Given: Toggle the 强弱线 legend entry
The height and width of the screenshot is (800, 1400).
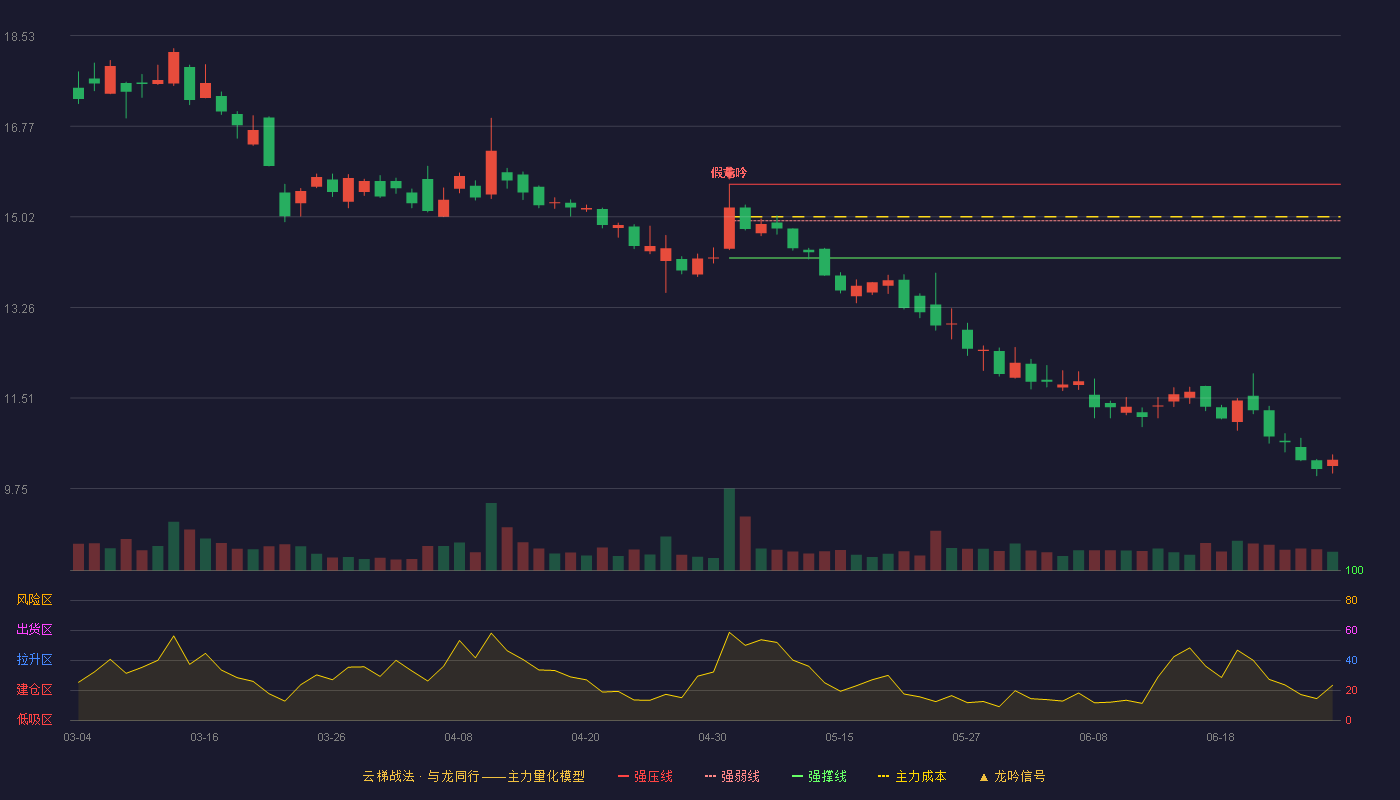Looking at the screenshot, I should (x=732, y=776).
